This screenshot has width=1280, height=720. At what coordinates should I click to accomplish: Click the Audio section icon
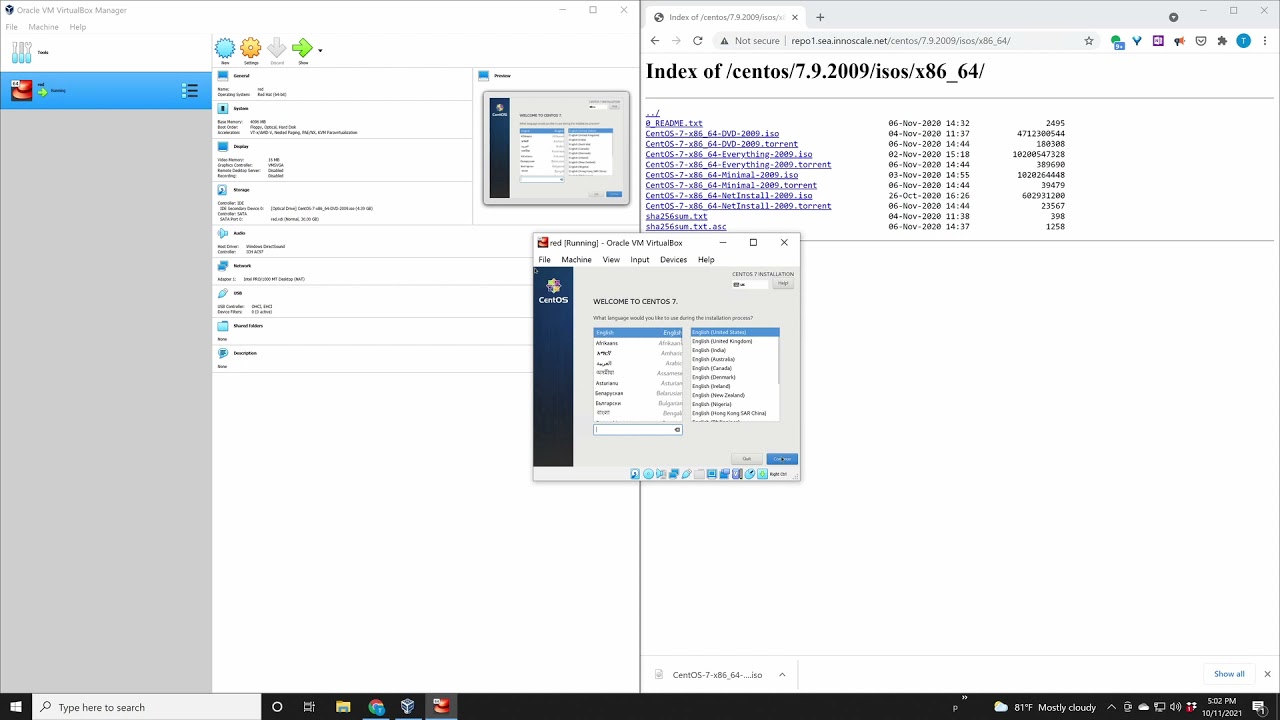pyautogui.click(x=222, y=233)
